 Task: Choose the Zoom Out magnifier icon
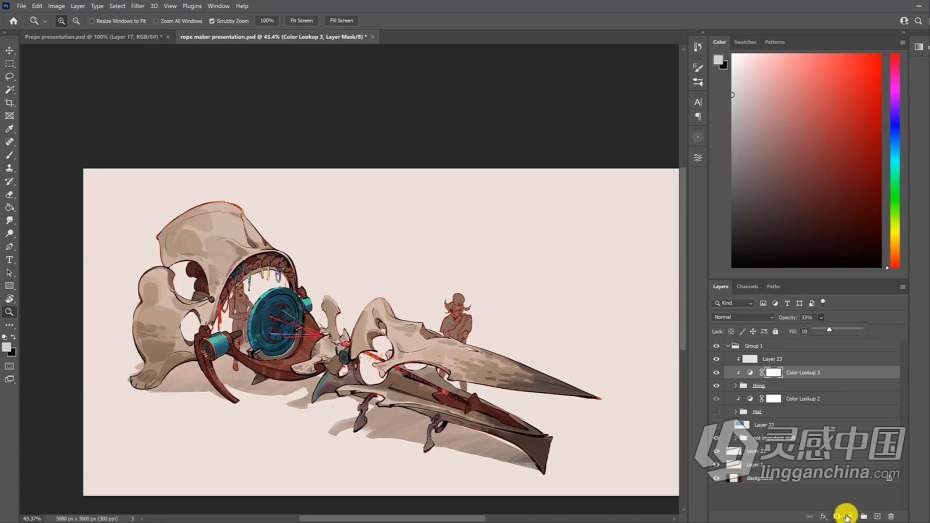[x=76, y=20]
